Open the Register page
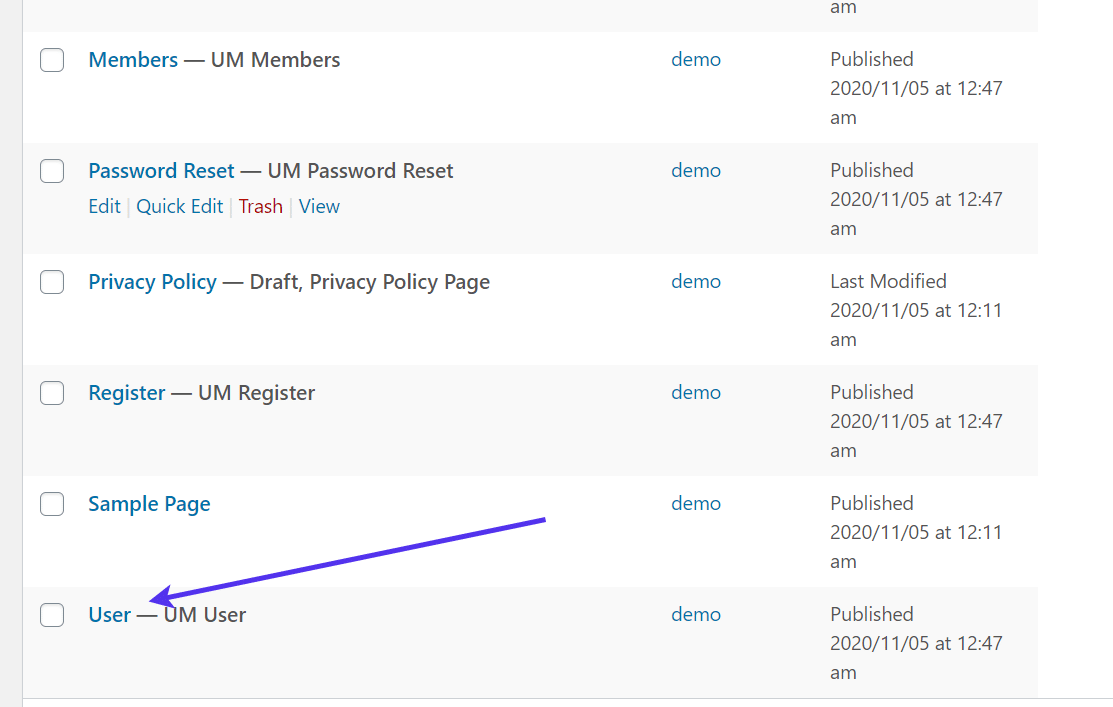Viewport: 1113px width, 707px height. [127, 393]
